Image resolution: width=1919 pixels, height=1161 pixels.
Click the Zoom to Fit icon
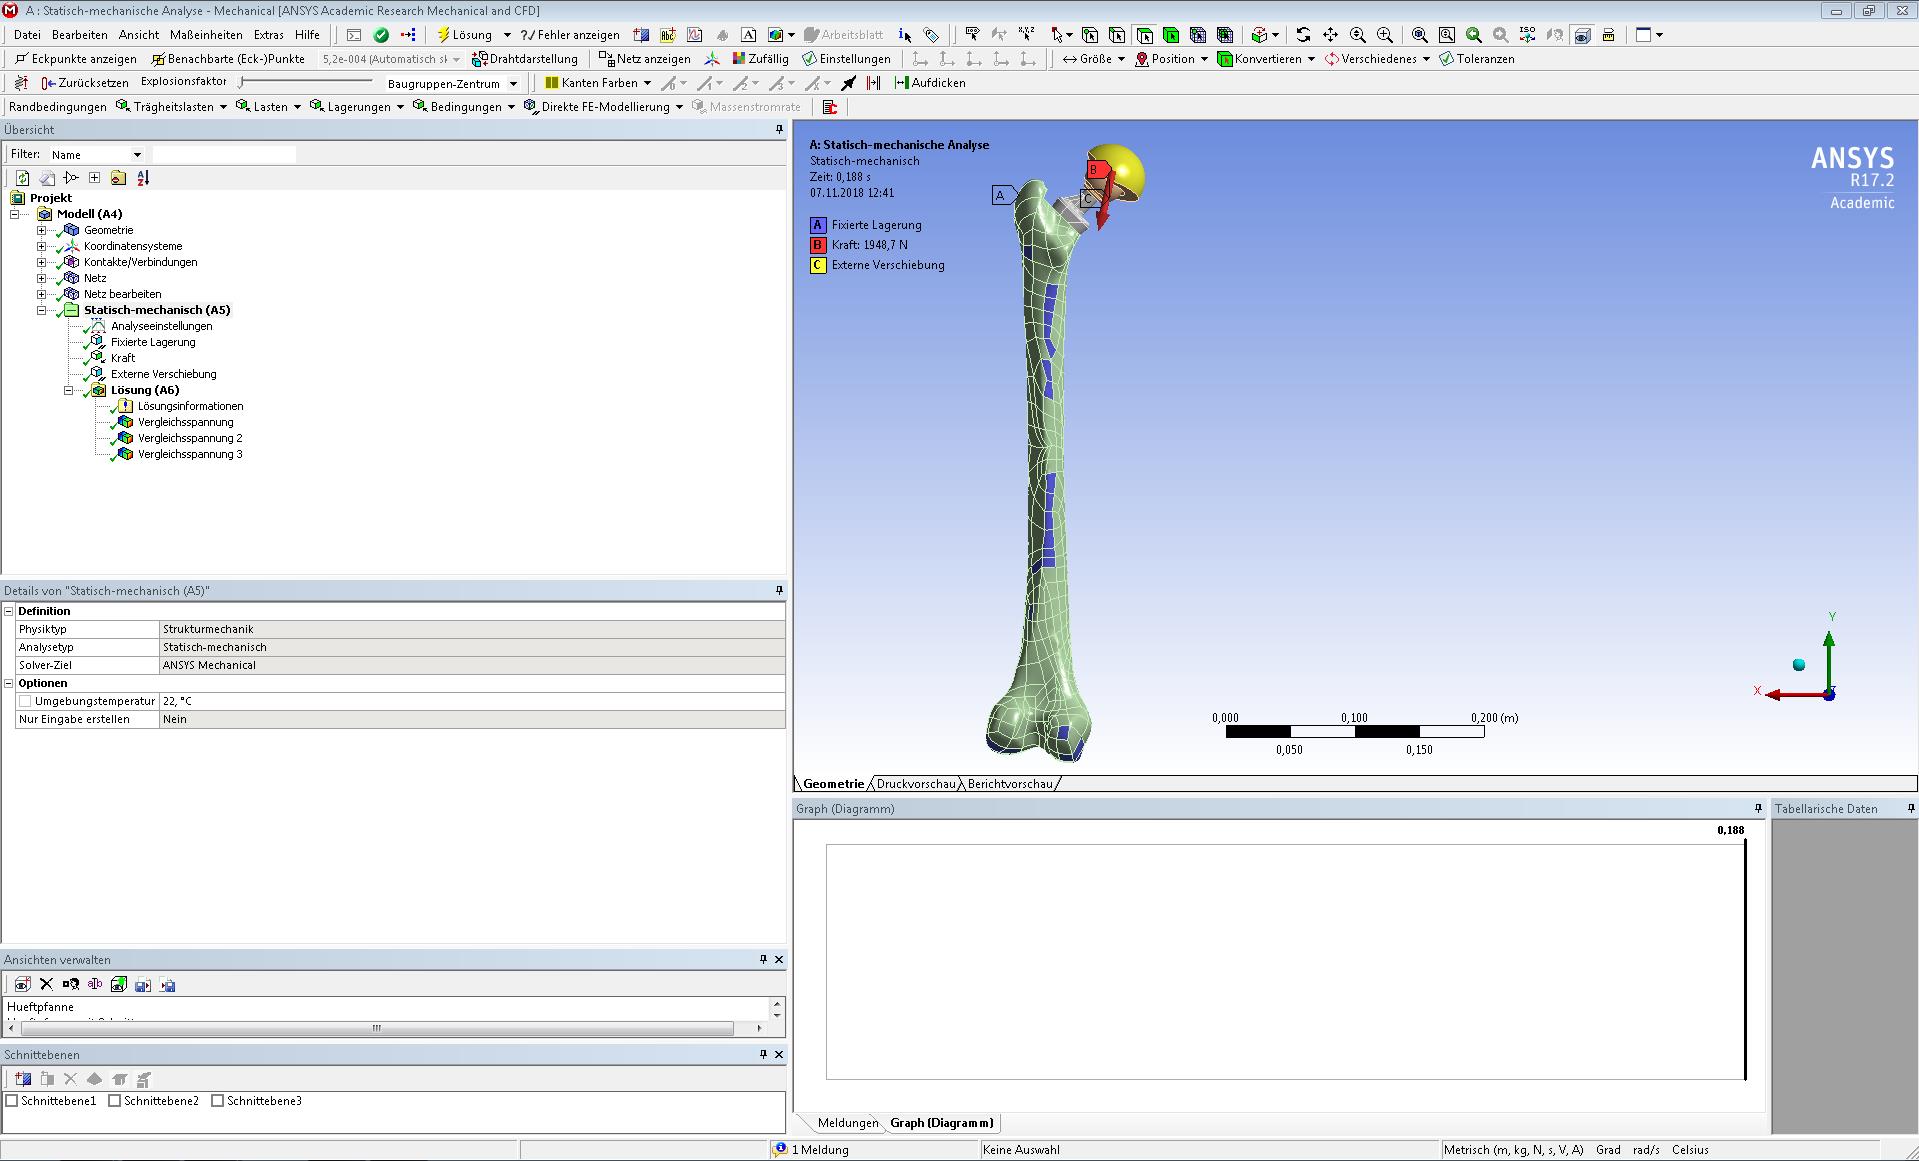1419,35
